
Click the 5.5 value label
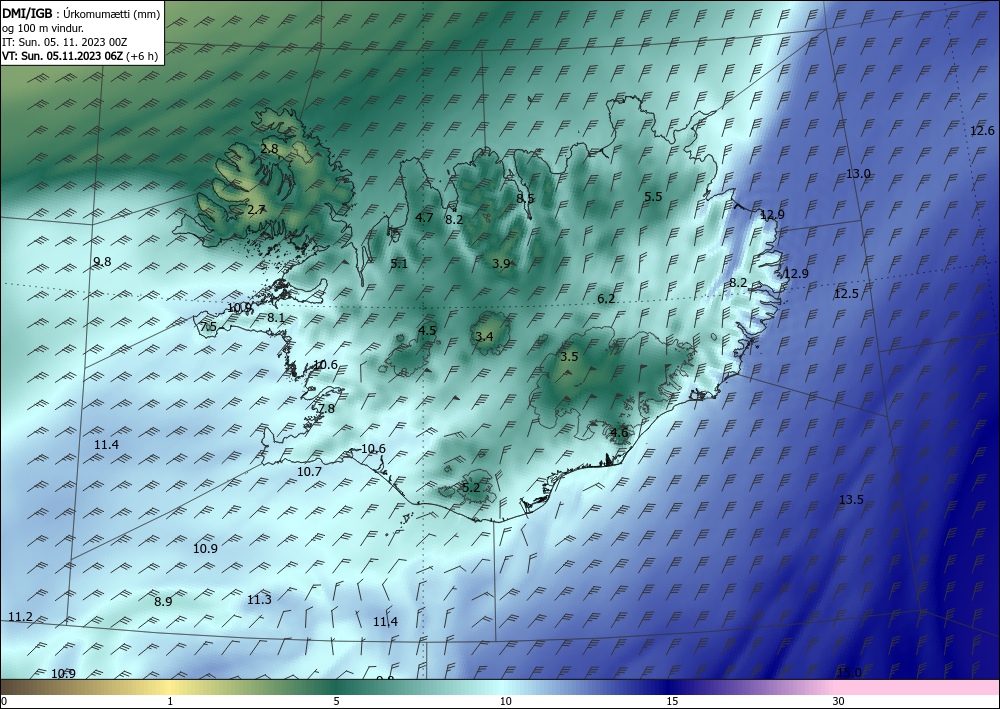pos(653,196)
